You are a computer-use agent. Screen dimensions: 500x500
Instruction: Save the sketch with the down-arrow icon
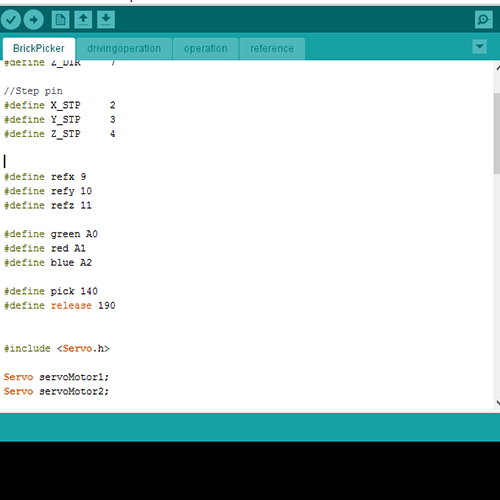pyautogui.click(x=106, y=20)
